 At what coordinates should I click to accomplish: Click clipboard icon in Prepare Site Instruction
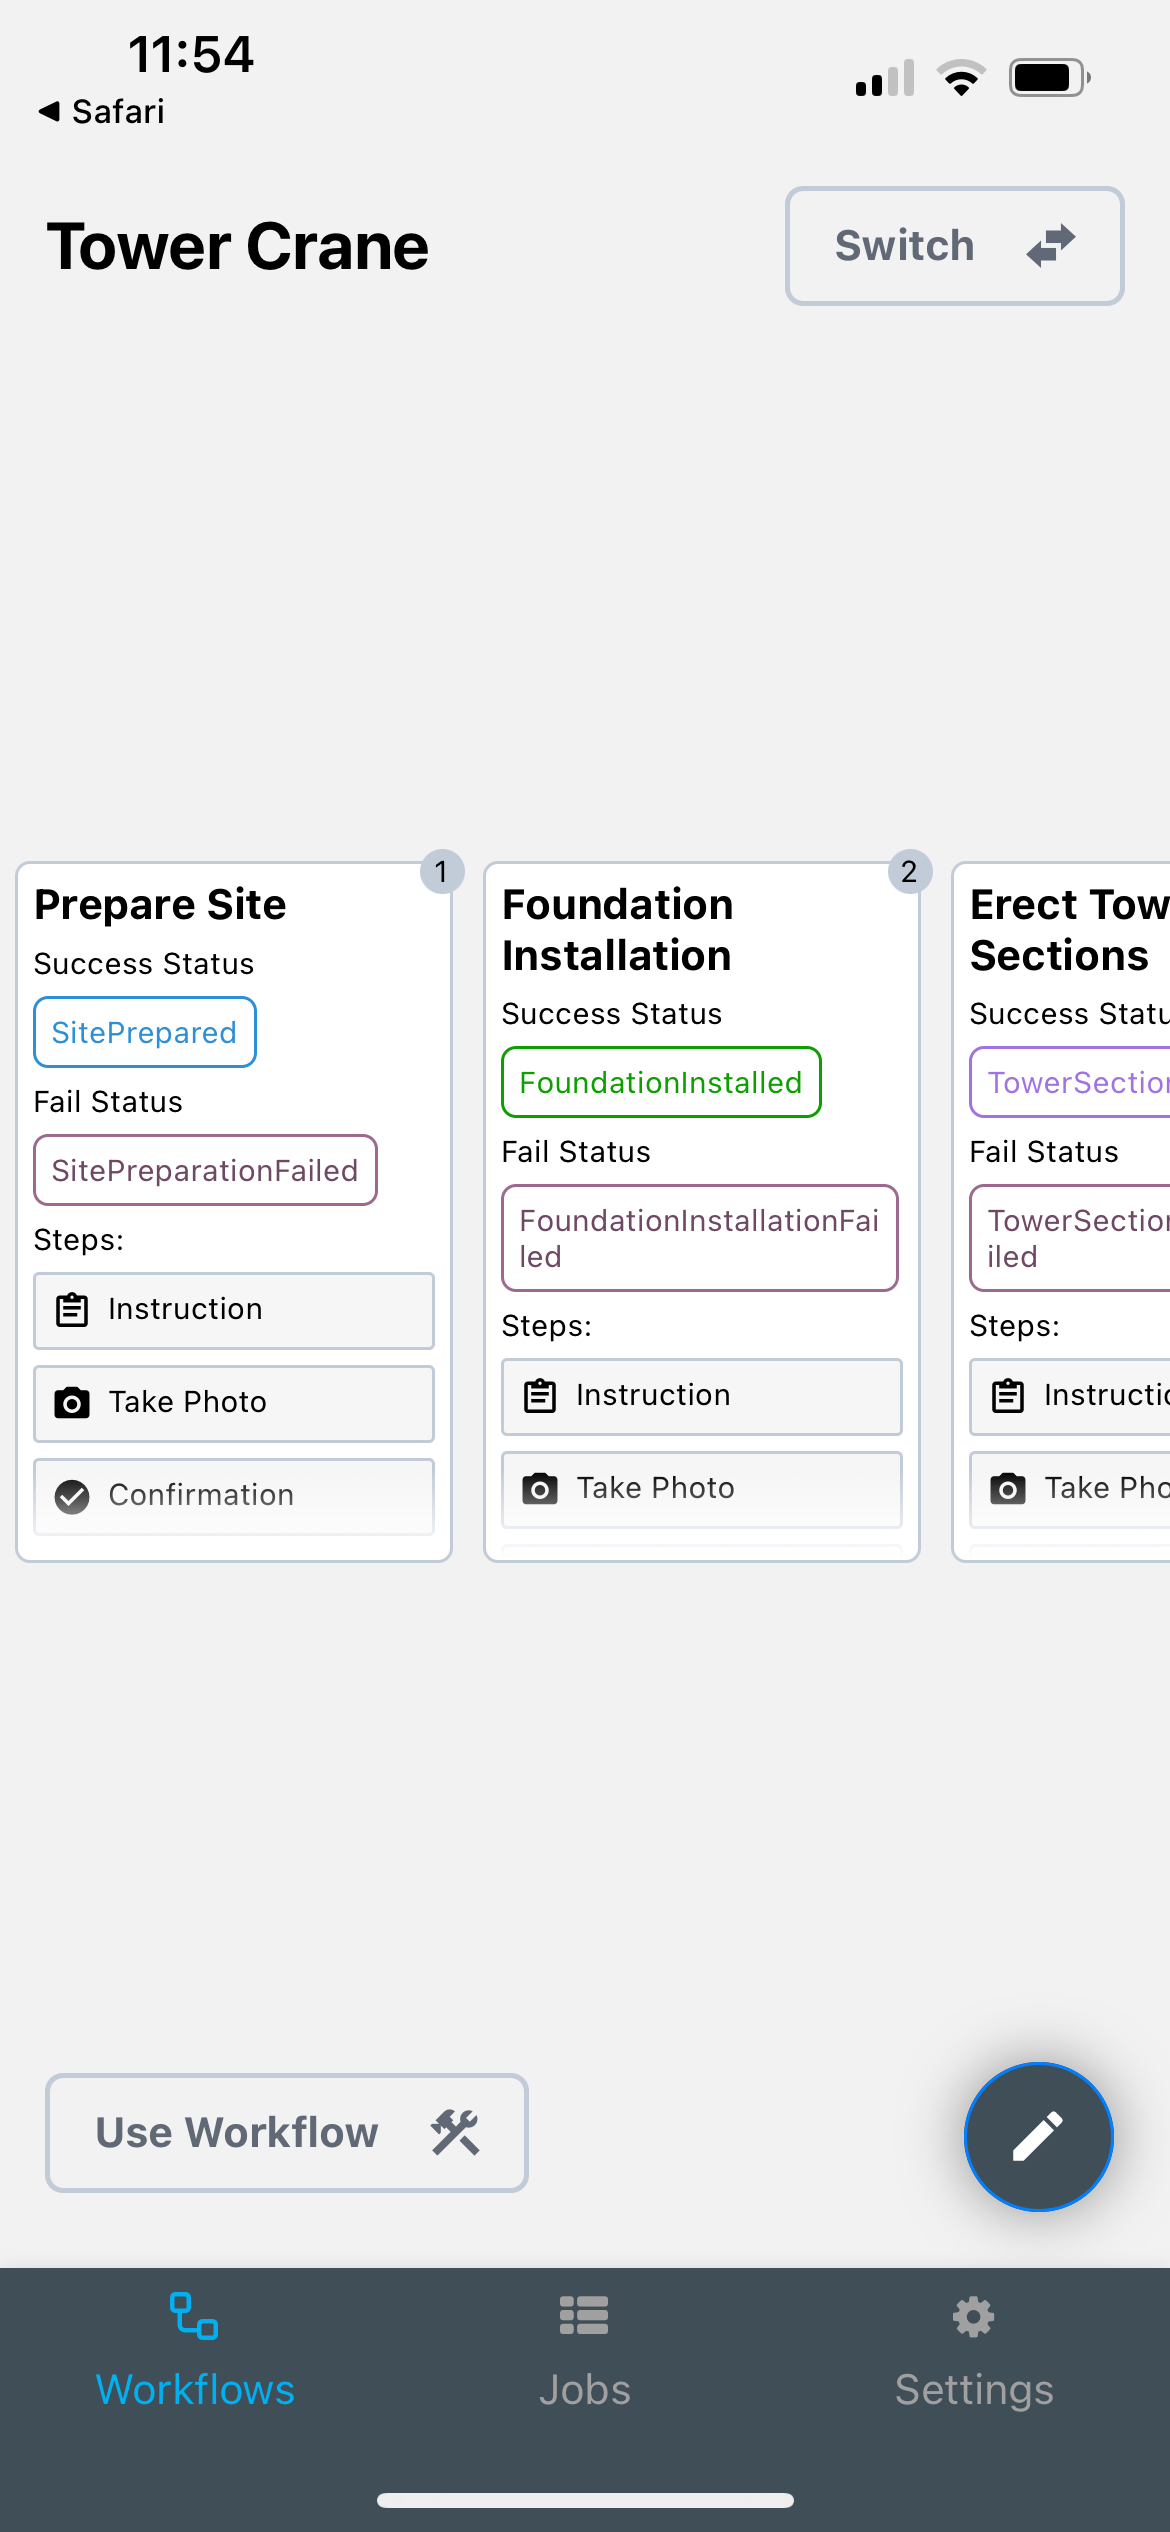pyautogui.click(x=72, y=1310)
